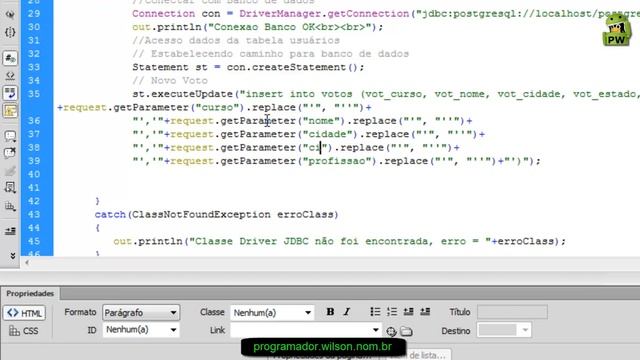
Task: Switch Properties panel to HTML mode
Action: pyautogui.click(x=24, y=313)
